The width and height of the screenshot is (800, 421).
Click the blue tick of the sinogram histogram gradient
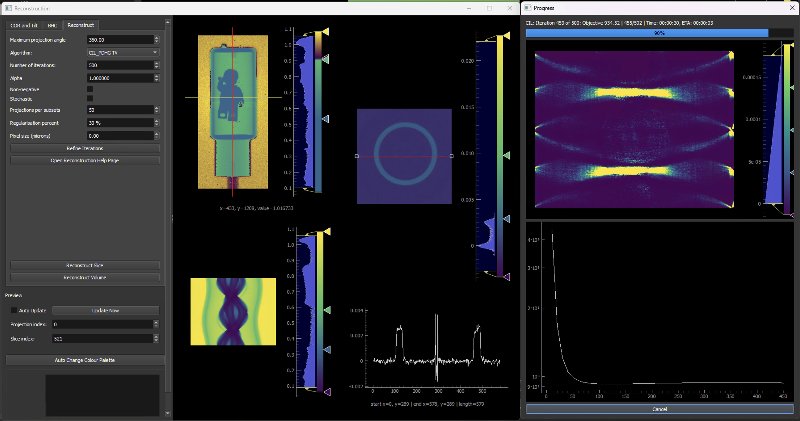[x=327, y=350]
